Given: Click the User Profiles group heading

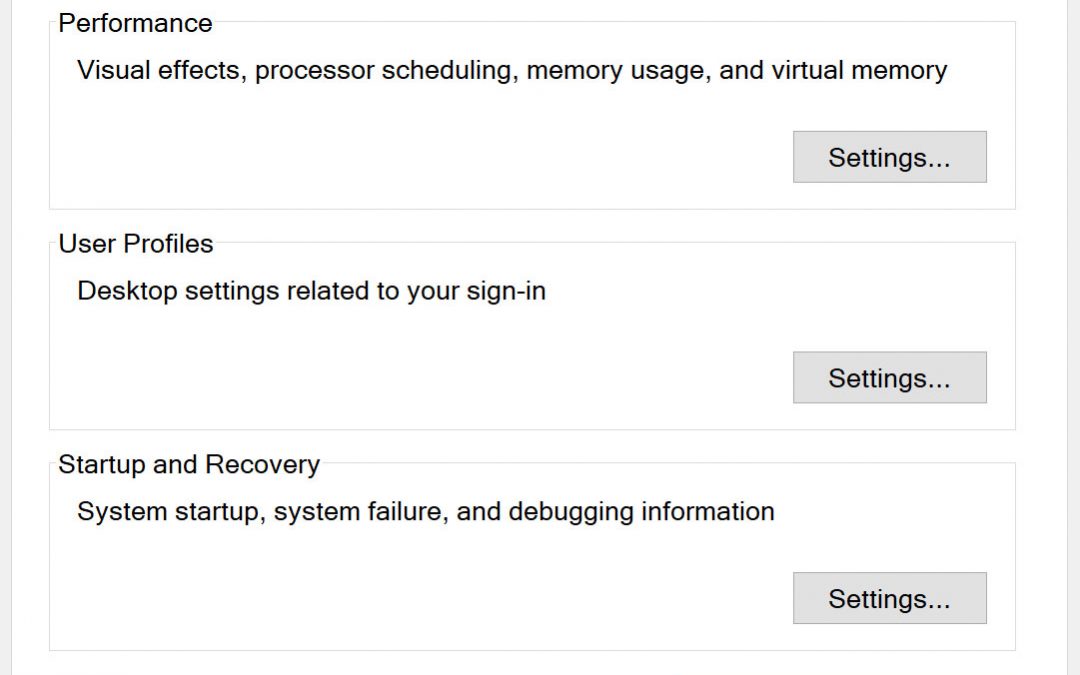Looking at the screenshot, I should 135,244.
